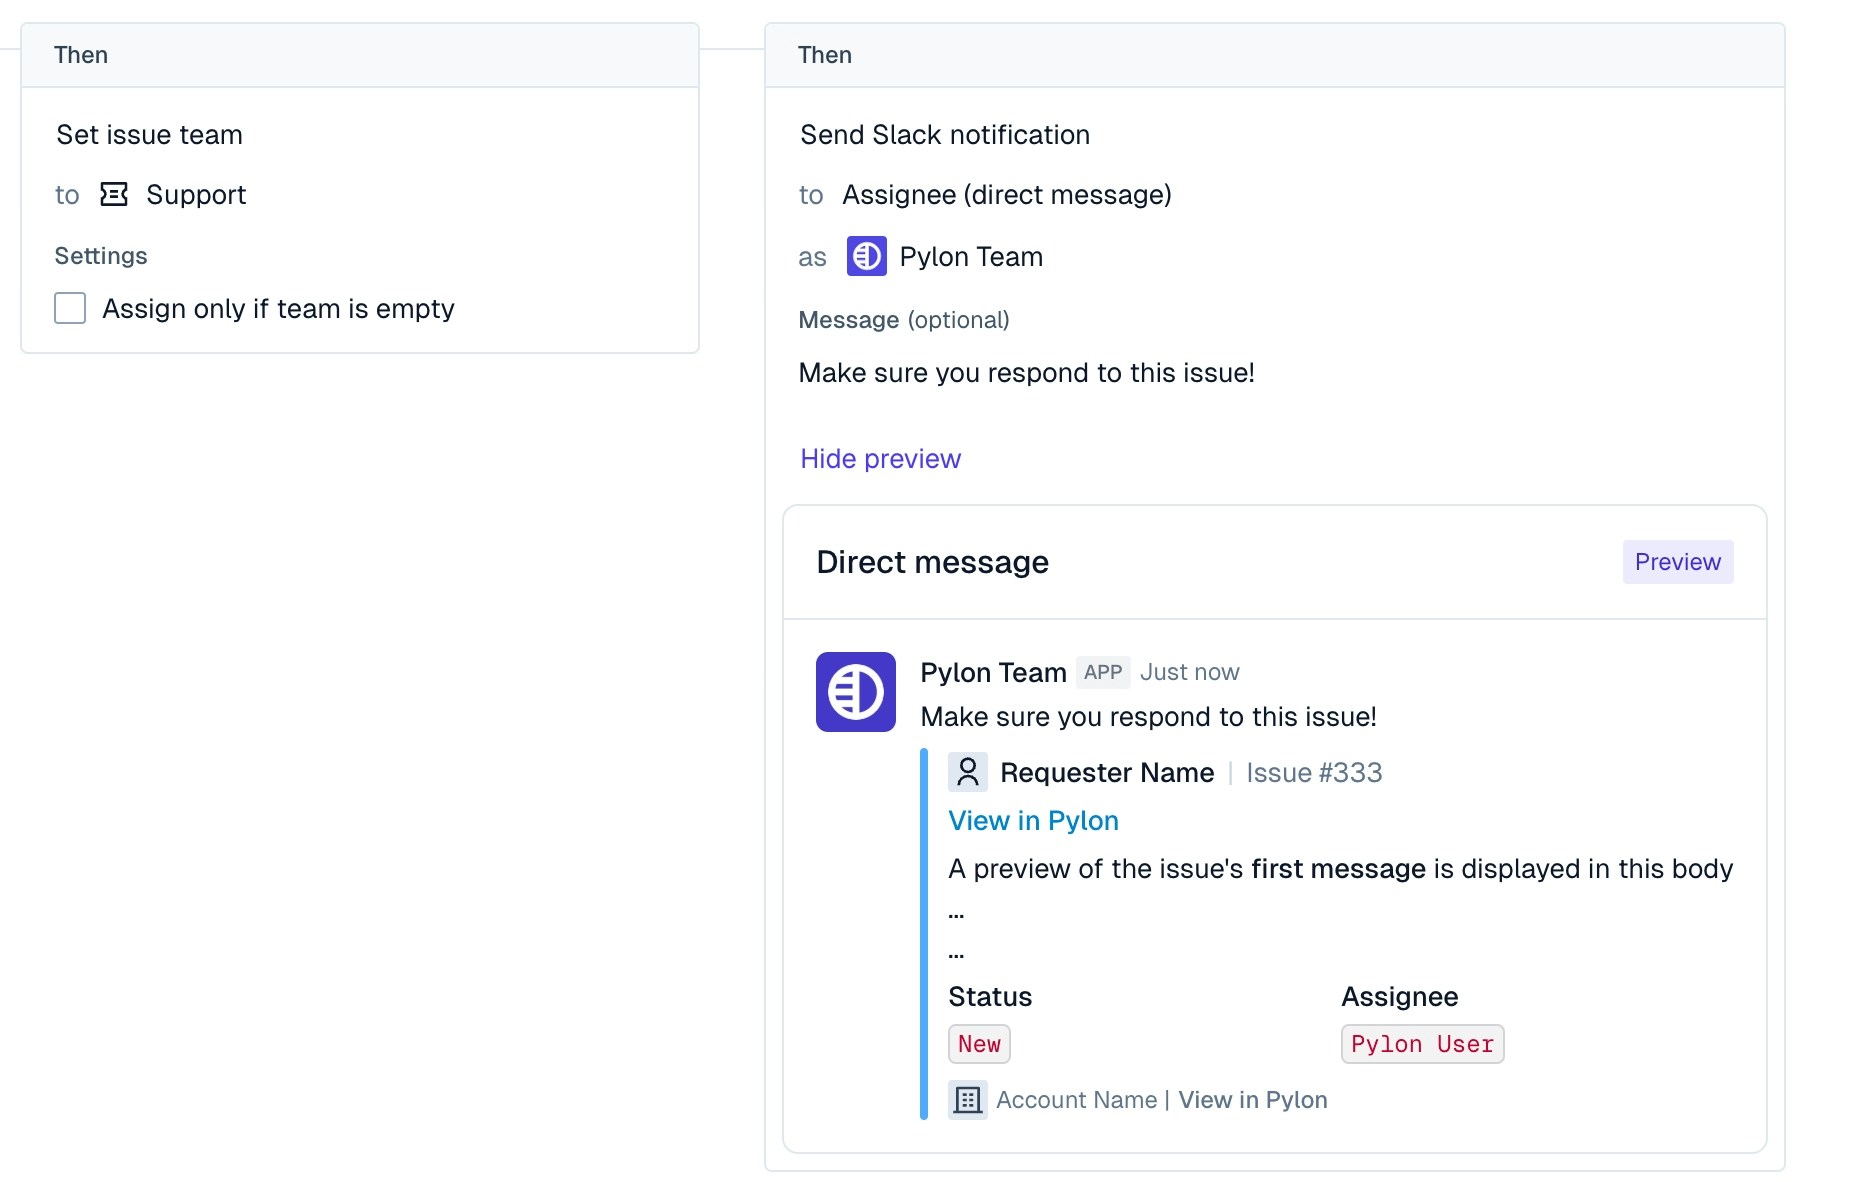Click the Settings label

(x=101, y=256)
